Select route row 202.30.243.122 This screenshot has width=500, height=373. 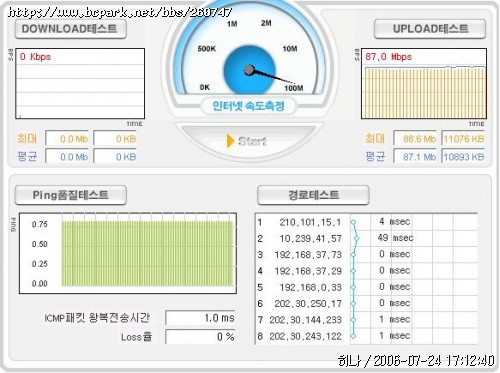click(x=366, y=336)
